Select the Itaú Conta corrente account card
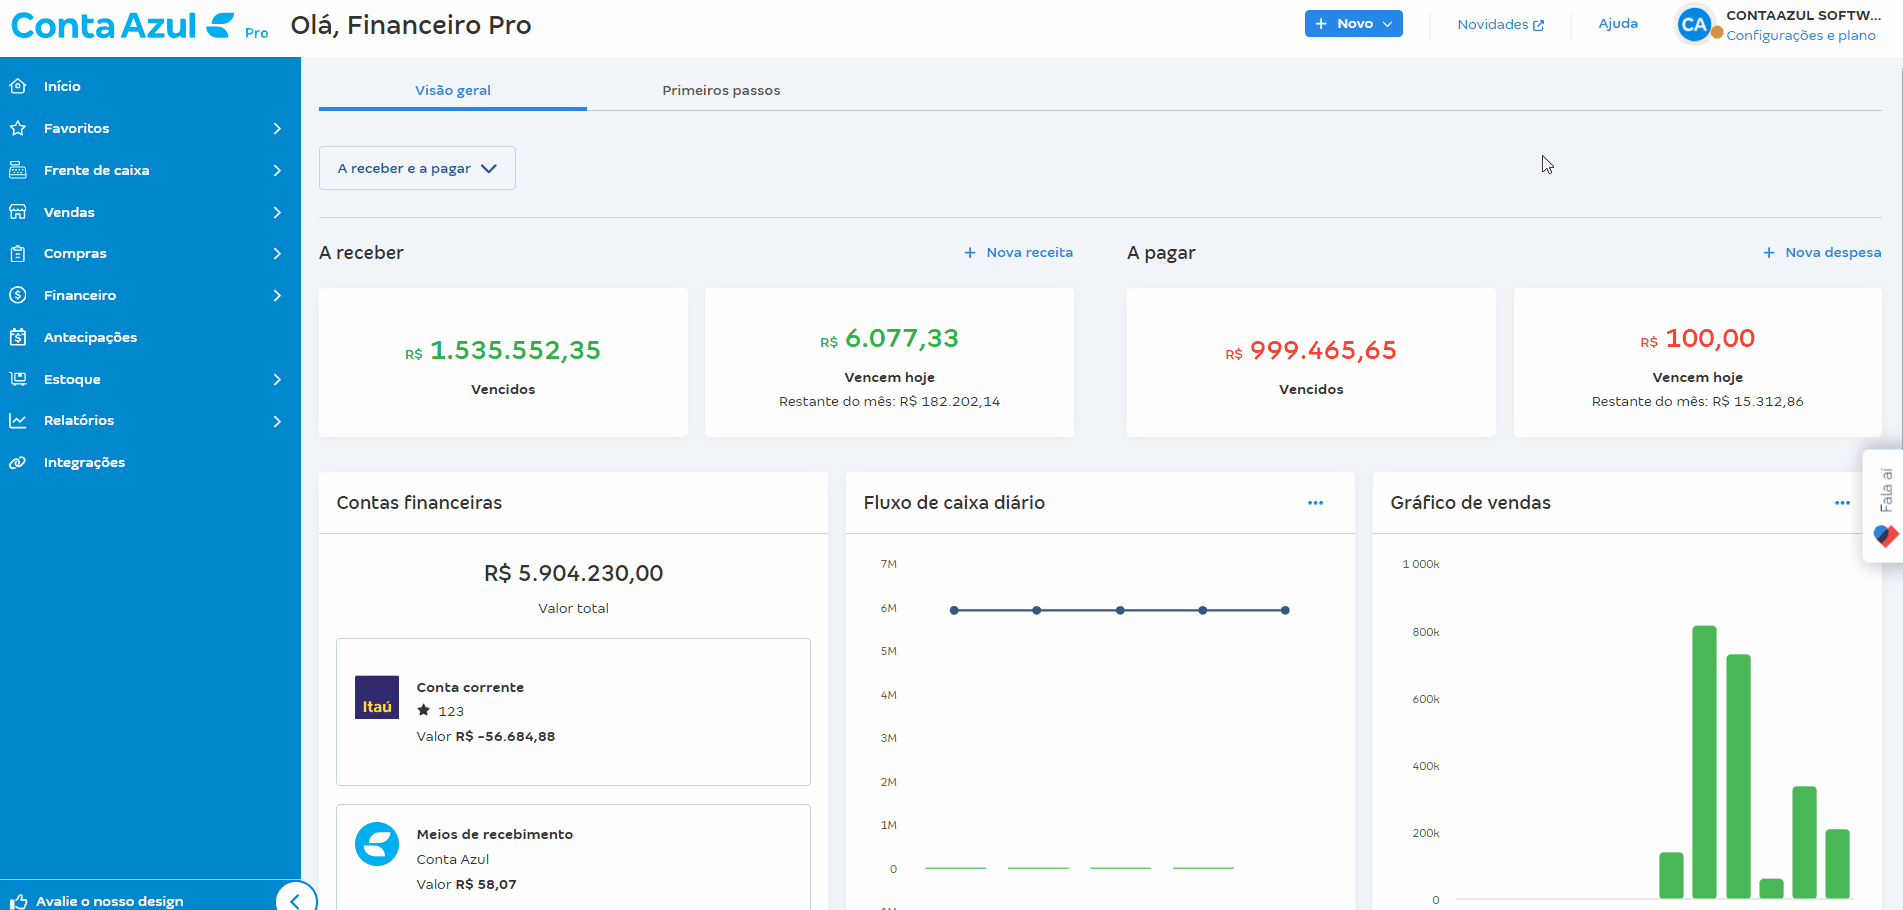This screenshot has width=1903, height=910. click(x=573, y=712)
